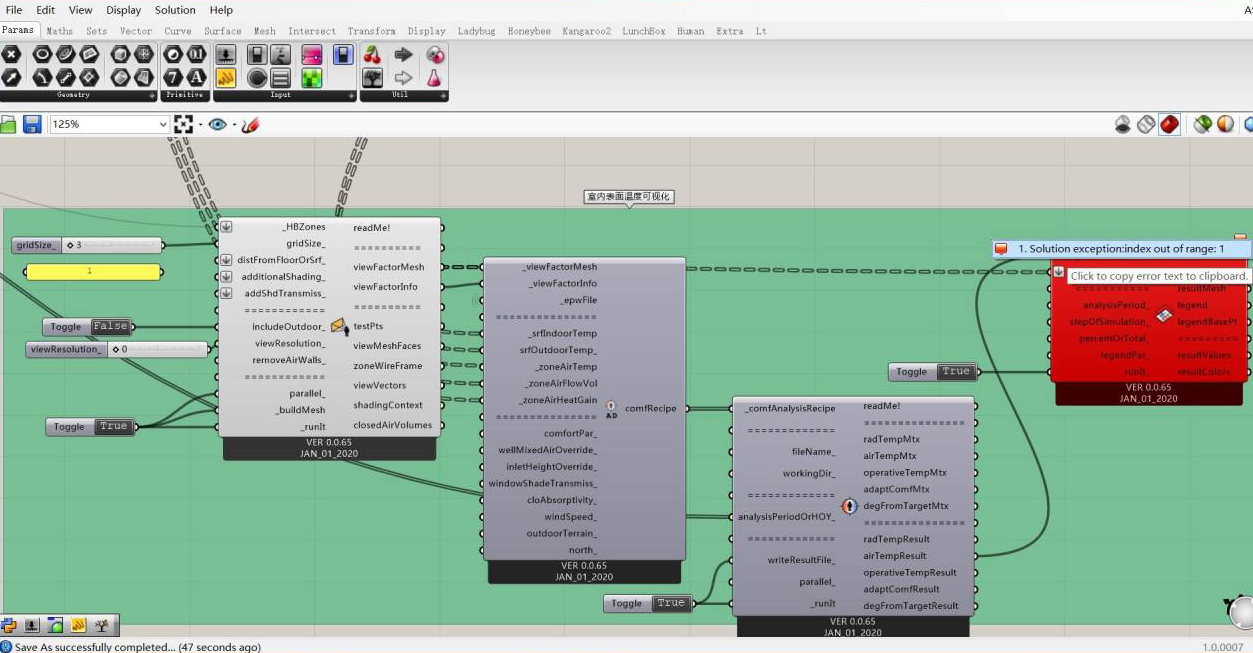This screenshot has height=653, width=1253.
Task: Click the save file icon
Action: coord(32,124)
